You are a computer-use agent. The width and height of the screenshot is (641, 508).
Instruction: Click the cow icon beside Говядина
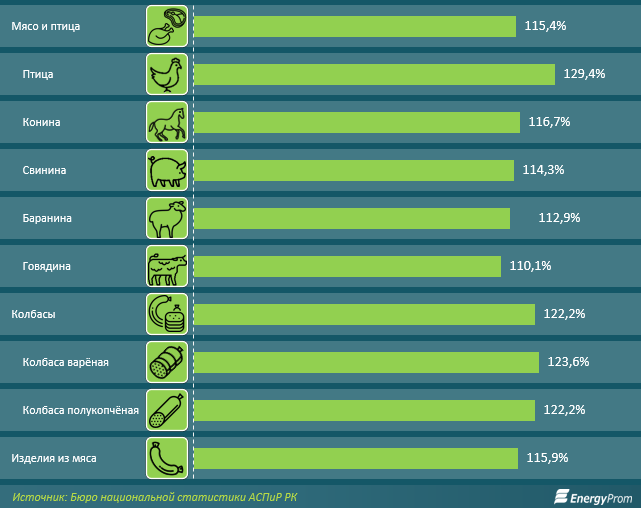point(166,266)
